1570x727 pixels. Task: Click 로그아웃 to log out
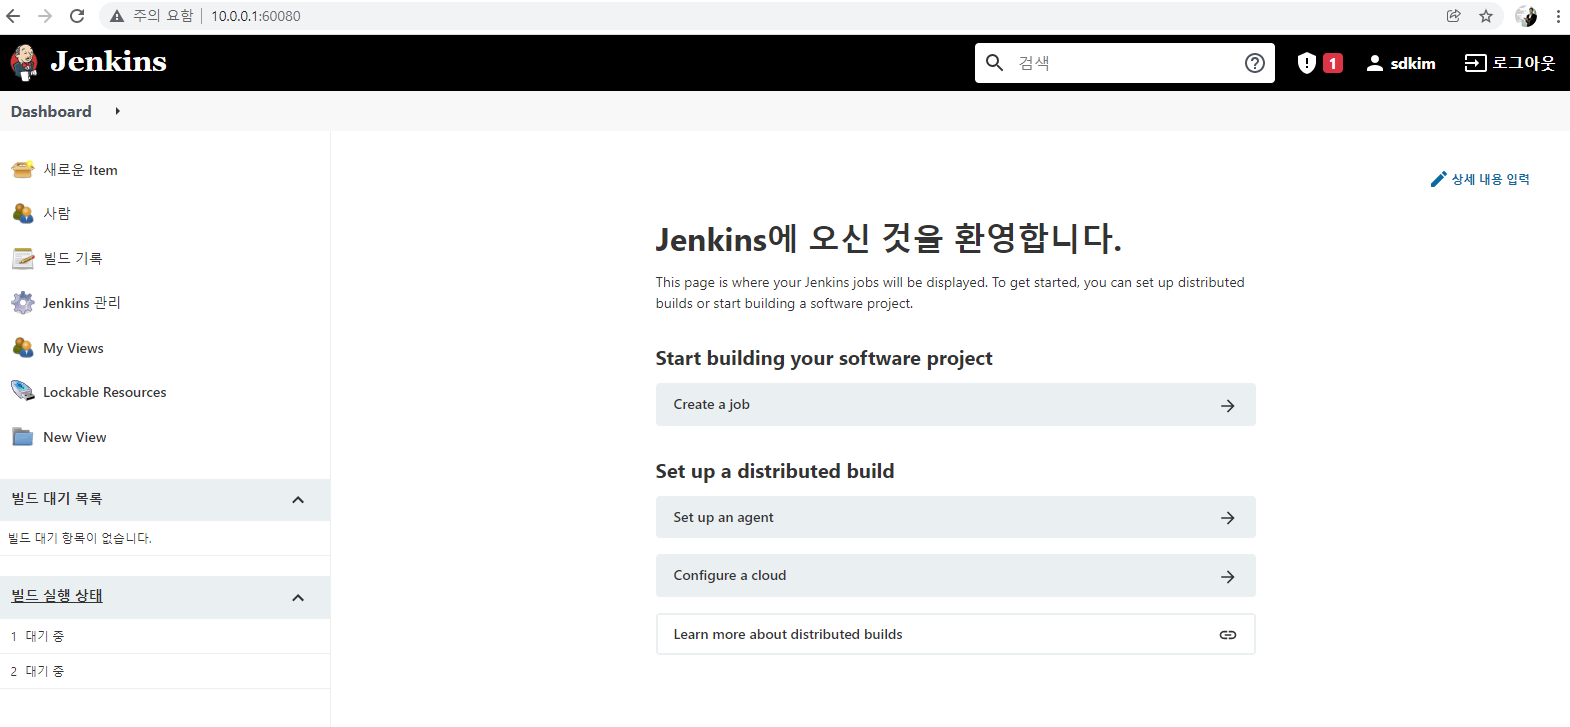point(1523,63)
